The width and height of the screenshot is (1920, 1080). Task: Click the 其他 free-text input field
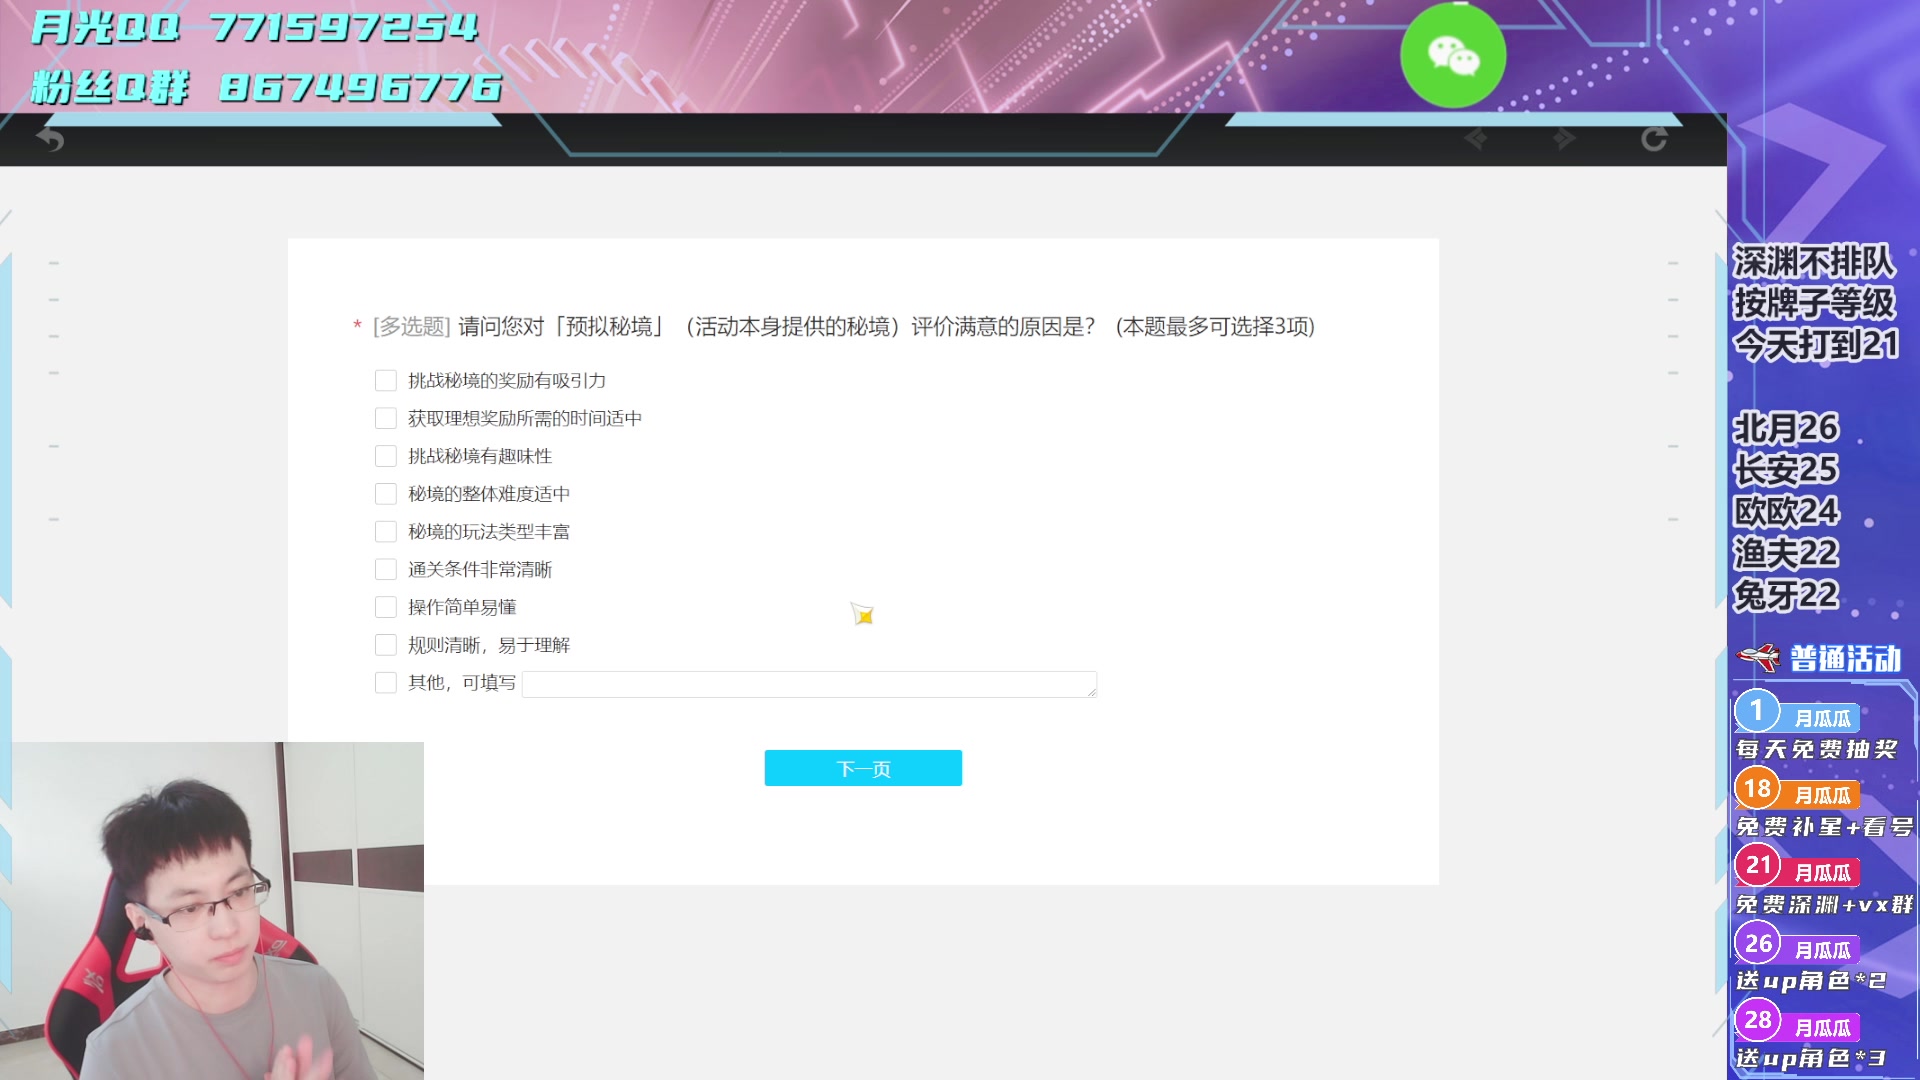(809, 684)
